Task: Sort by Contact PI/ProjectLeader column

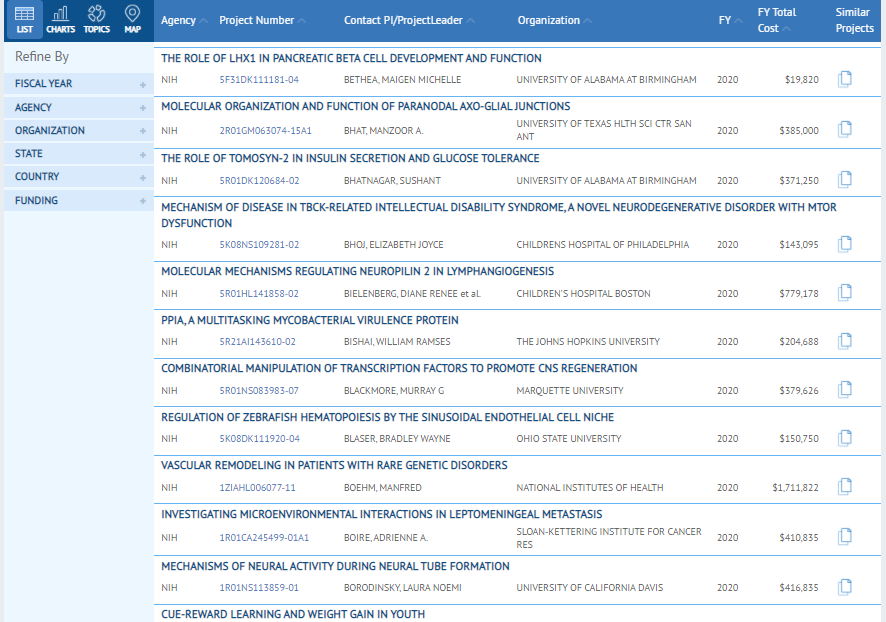Action: pos(409,20)
